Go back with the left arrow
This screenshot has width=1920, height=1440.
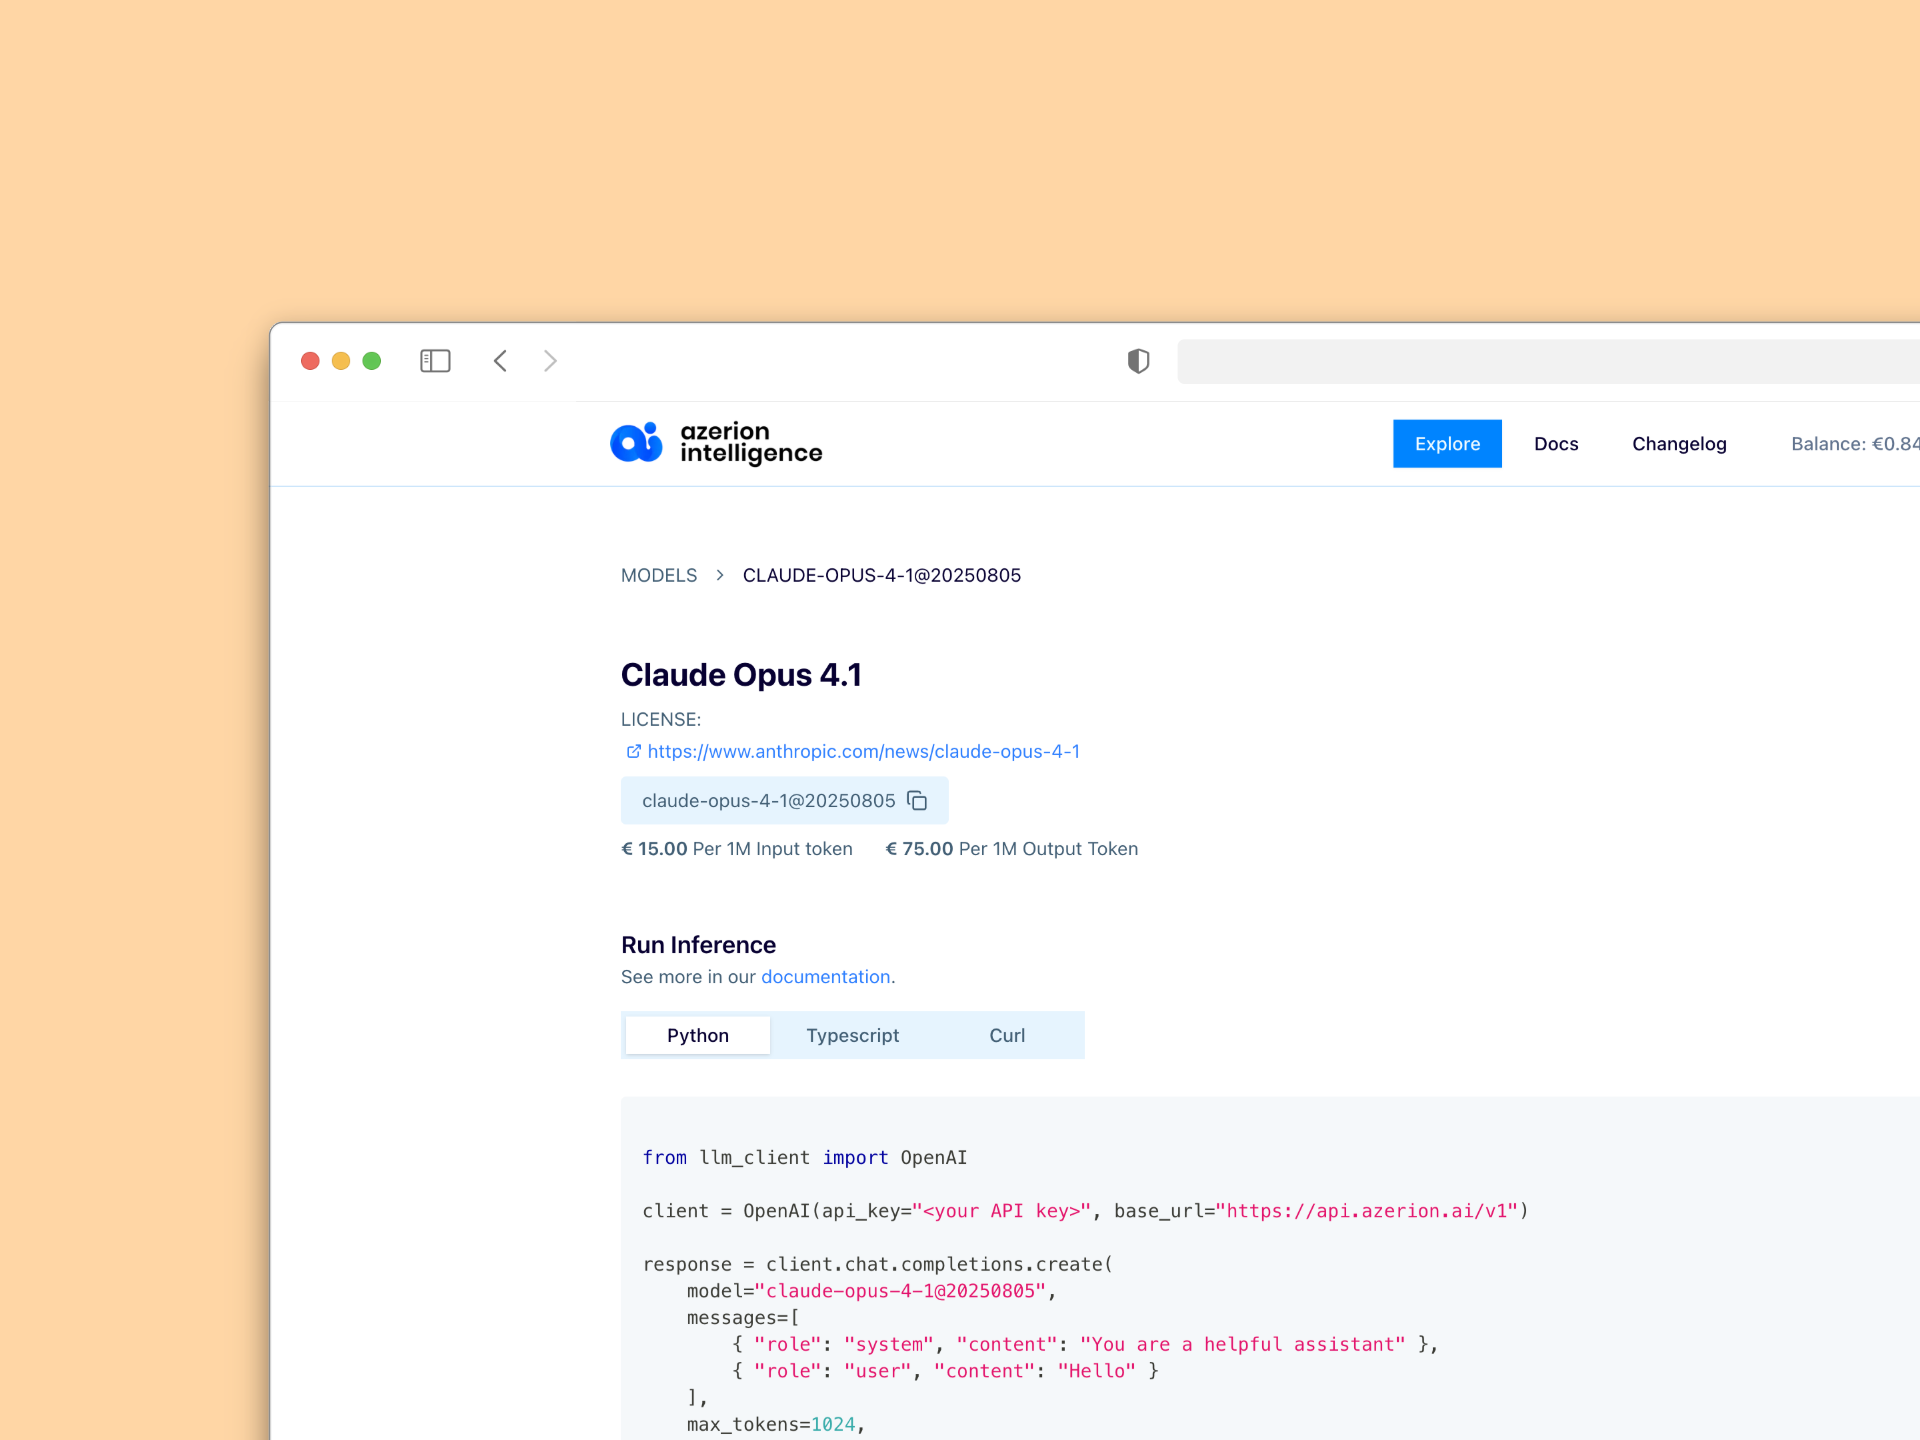click(500, 361)
